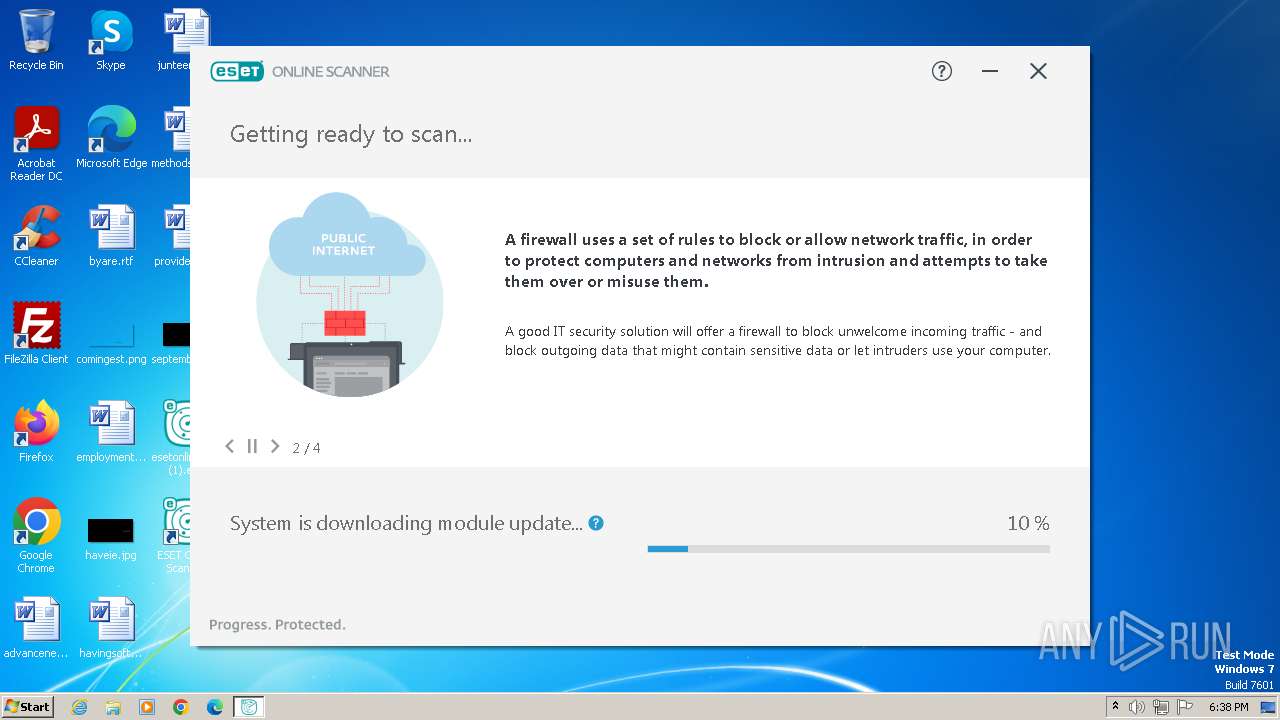Screen dimensions: 1280x720
Task: Open byare.rtf document icon
Action: click(111, 236)
